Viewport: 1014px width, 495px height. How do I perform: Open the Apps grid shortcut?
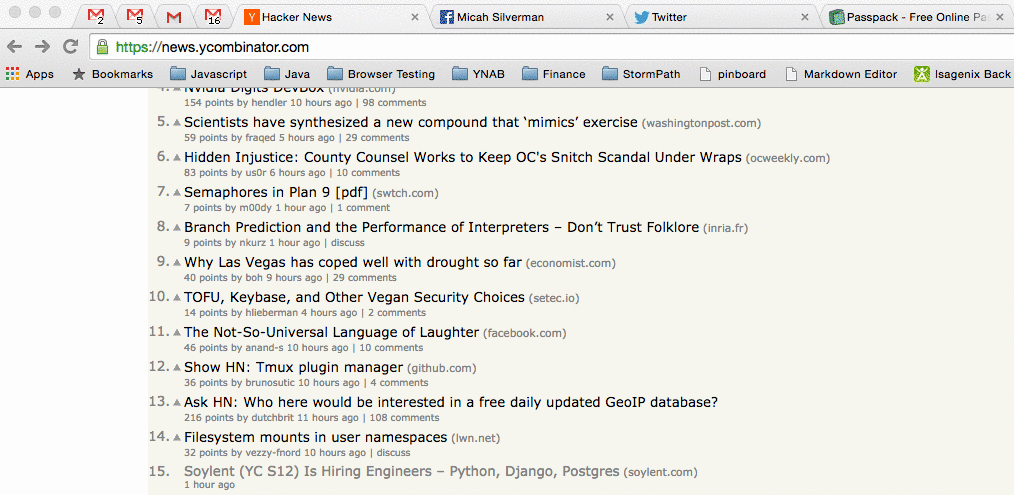pyautogui.click(x=29, y=74)
